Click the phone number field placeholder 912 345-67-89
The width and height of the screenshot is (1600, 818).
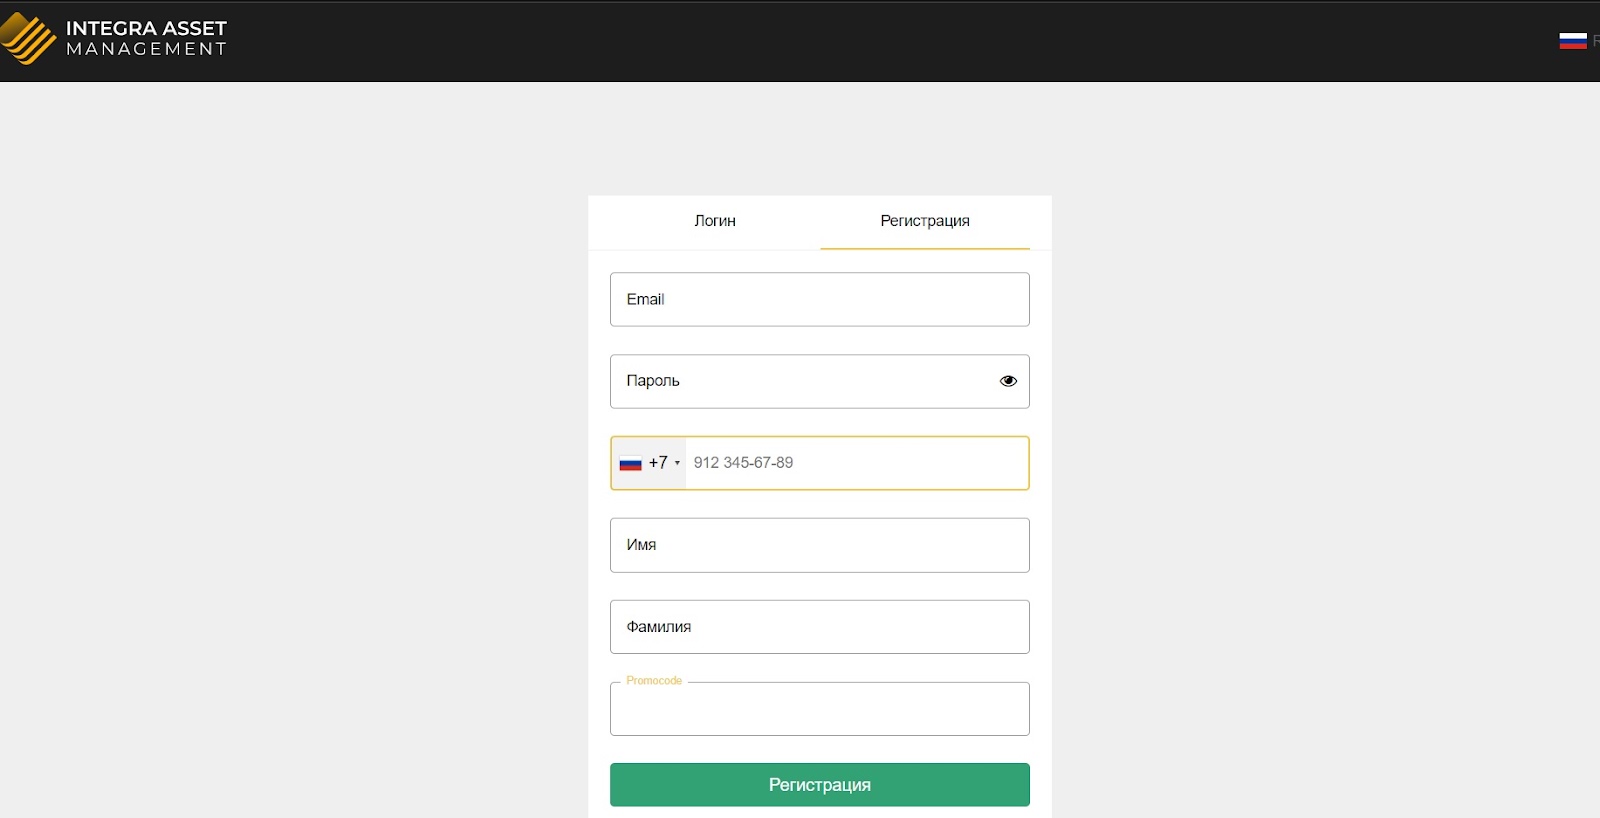[x=743, y=463]
